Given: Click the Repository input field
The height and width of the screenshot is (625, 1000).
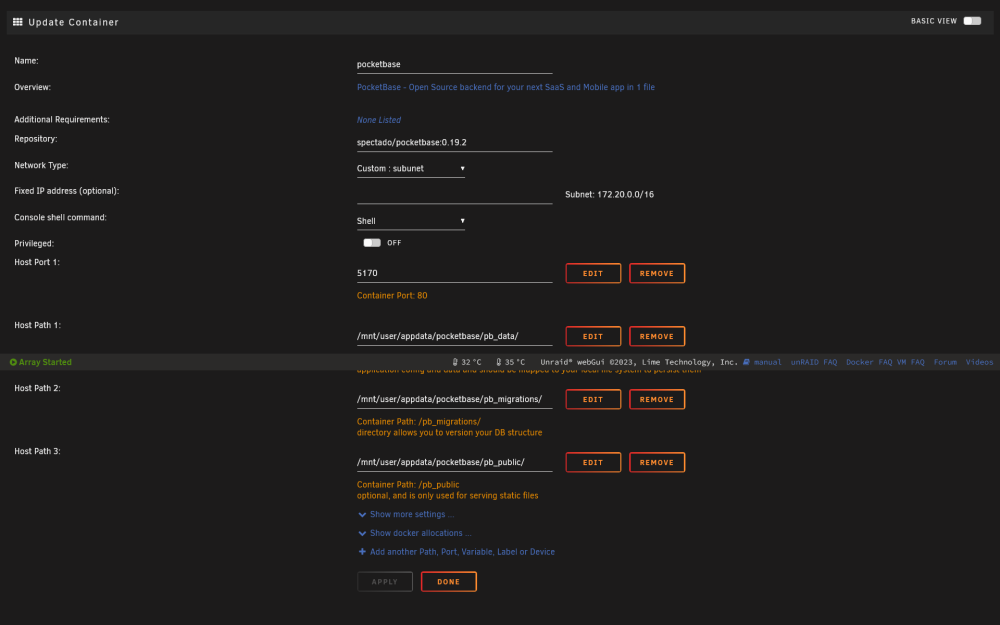Looking at the screenshot, I should (x=454, y=142).
